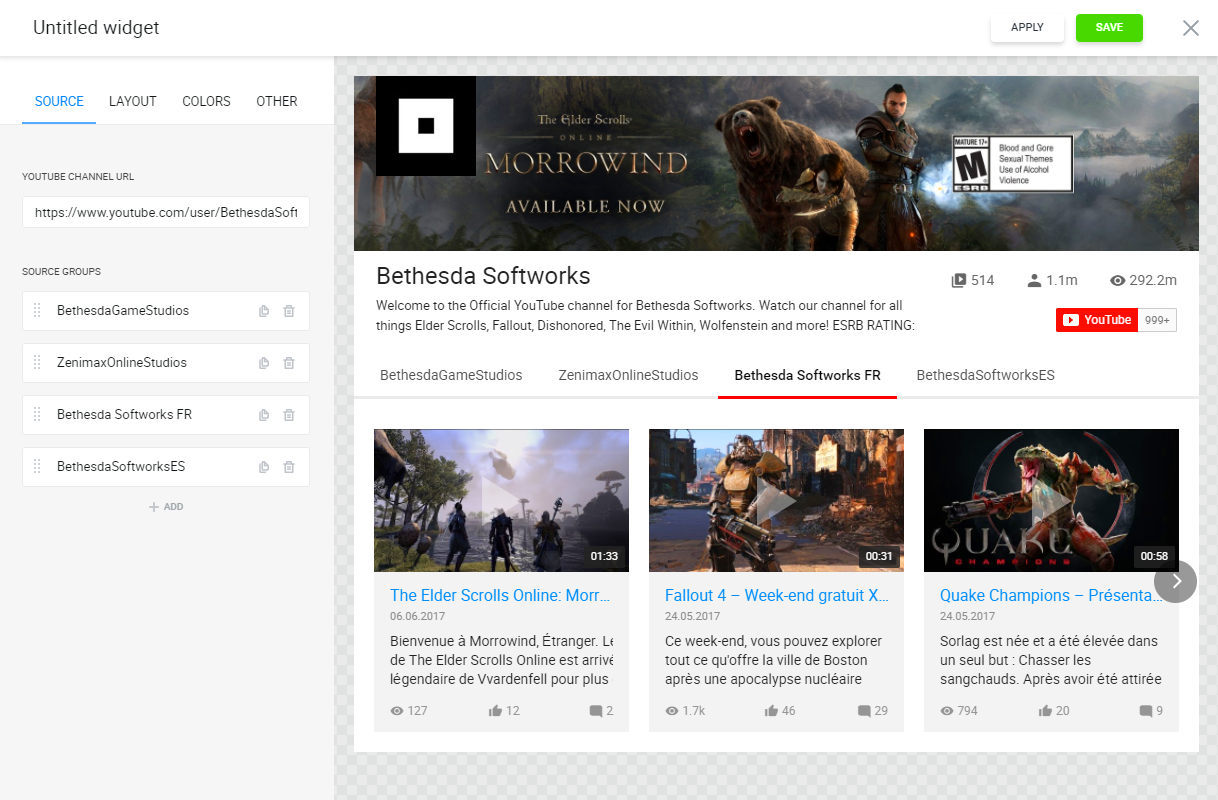This screenshot has height=800, width=1218.
Task: Save the widget
Action: (1109, 28)
